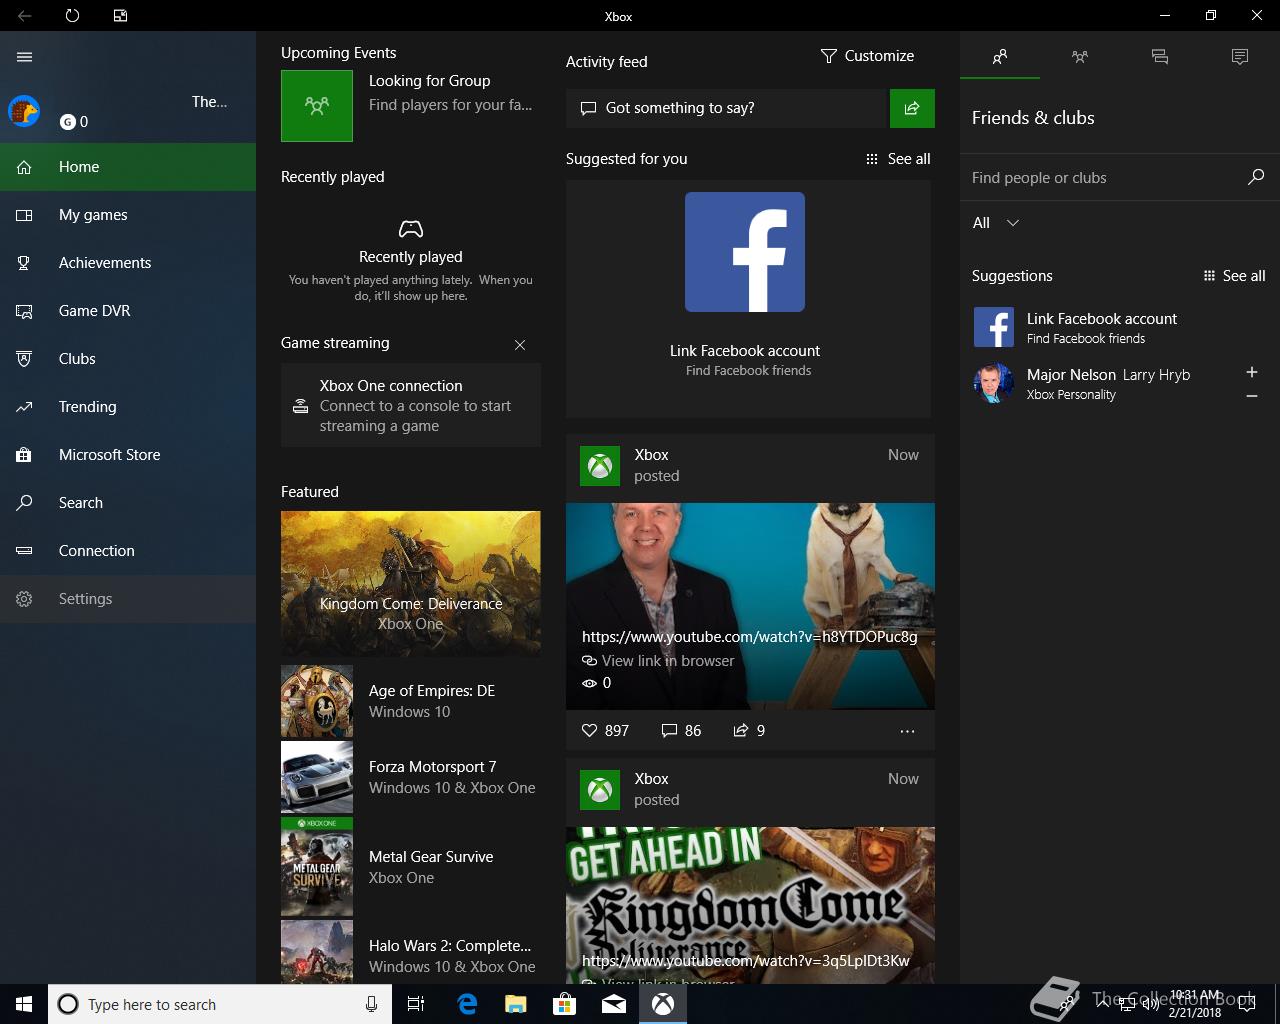1280x1024 pixels.
Task: Click Find people or clubs search field
Action: [x=1105, y=178]
